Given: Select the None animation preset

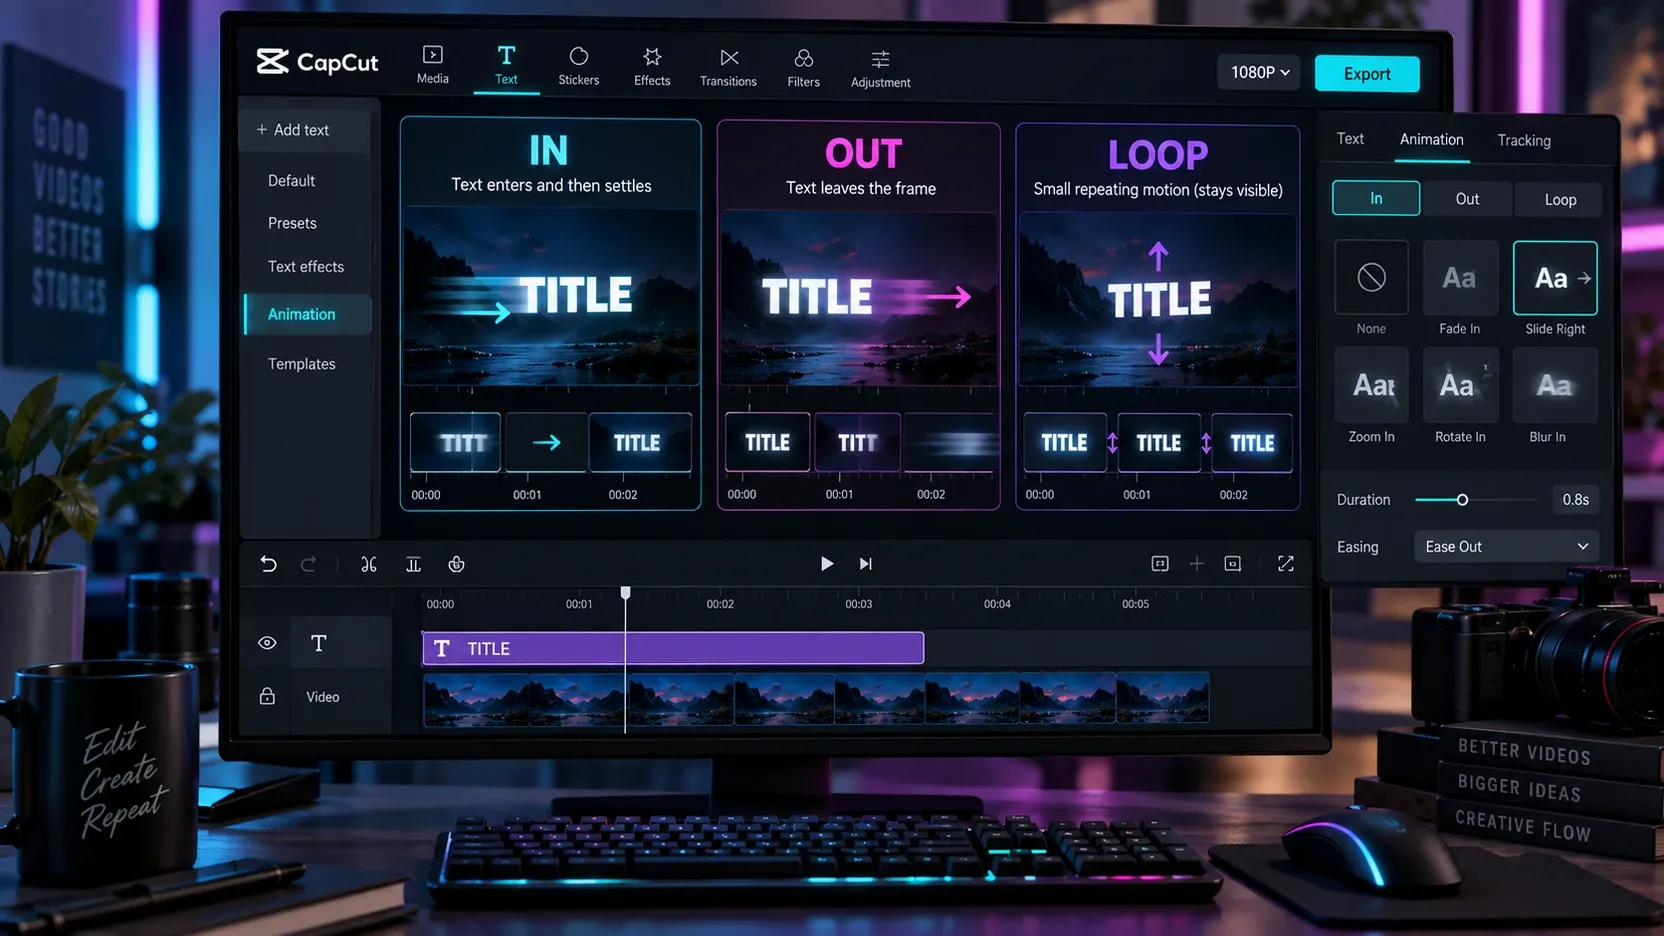Looking at the screenshot, I should [x=1371, y=277].
